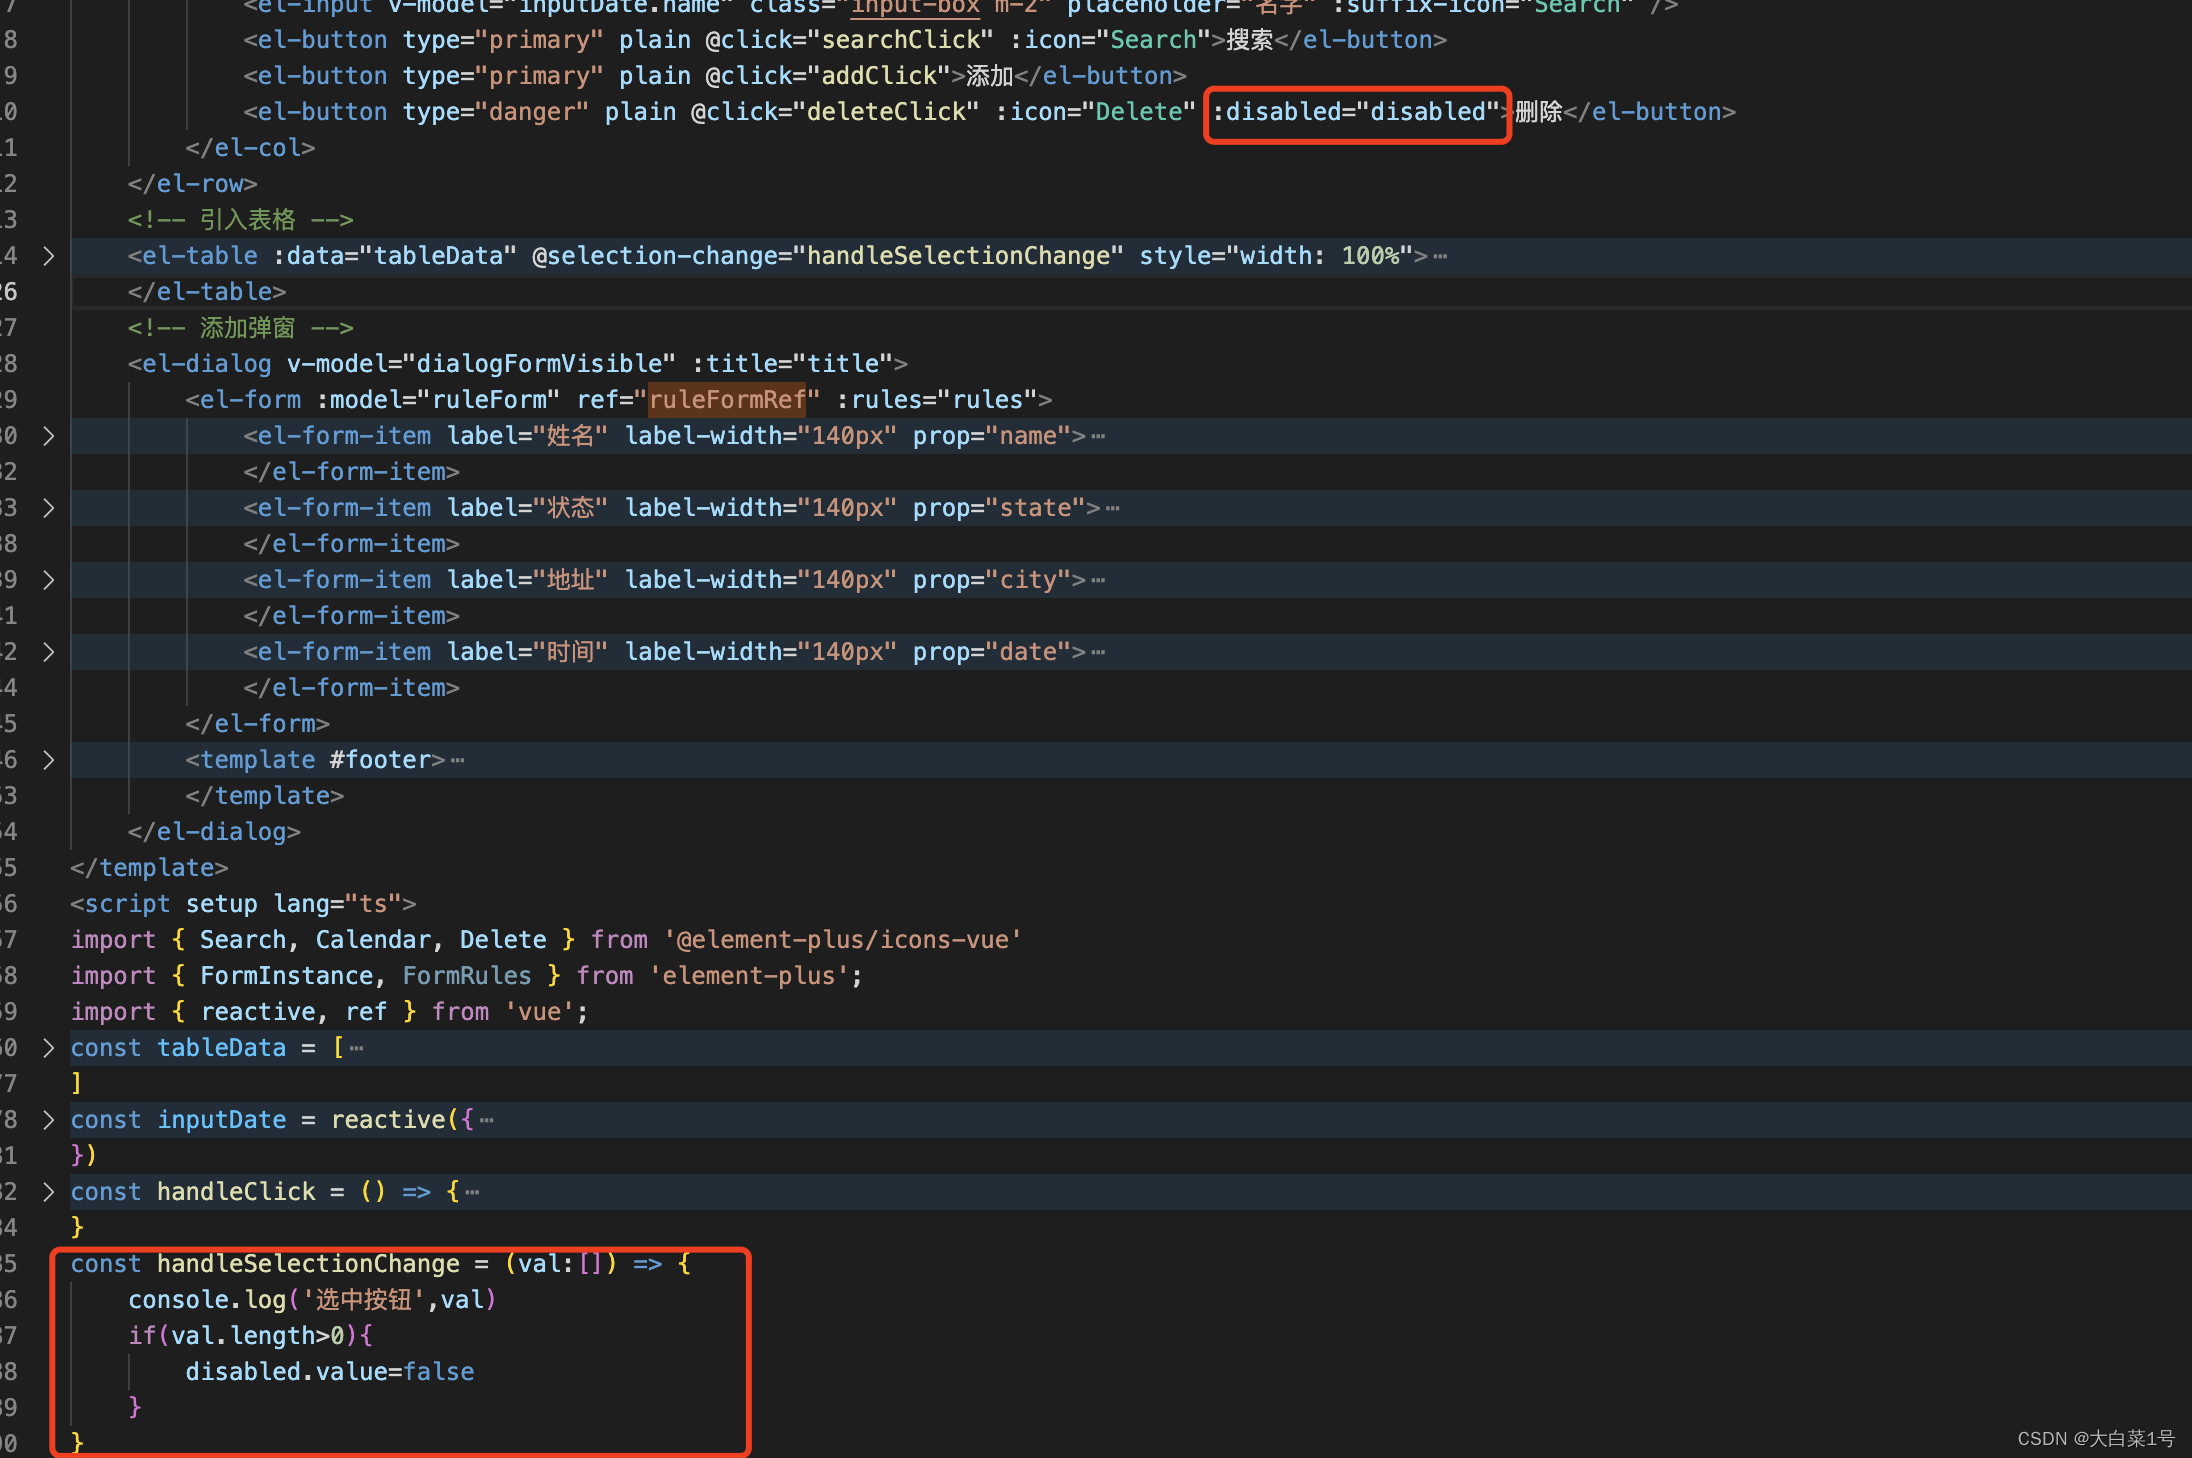This screenshot has height=1458, width=2192.
Task: Click the searchClick handler name
Action: 901,40
